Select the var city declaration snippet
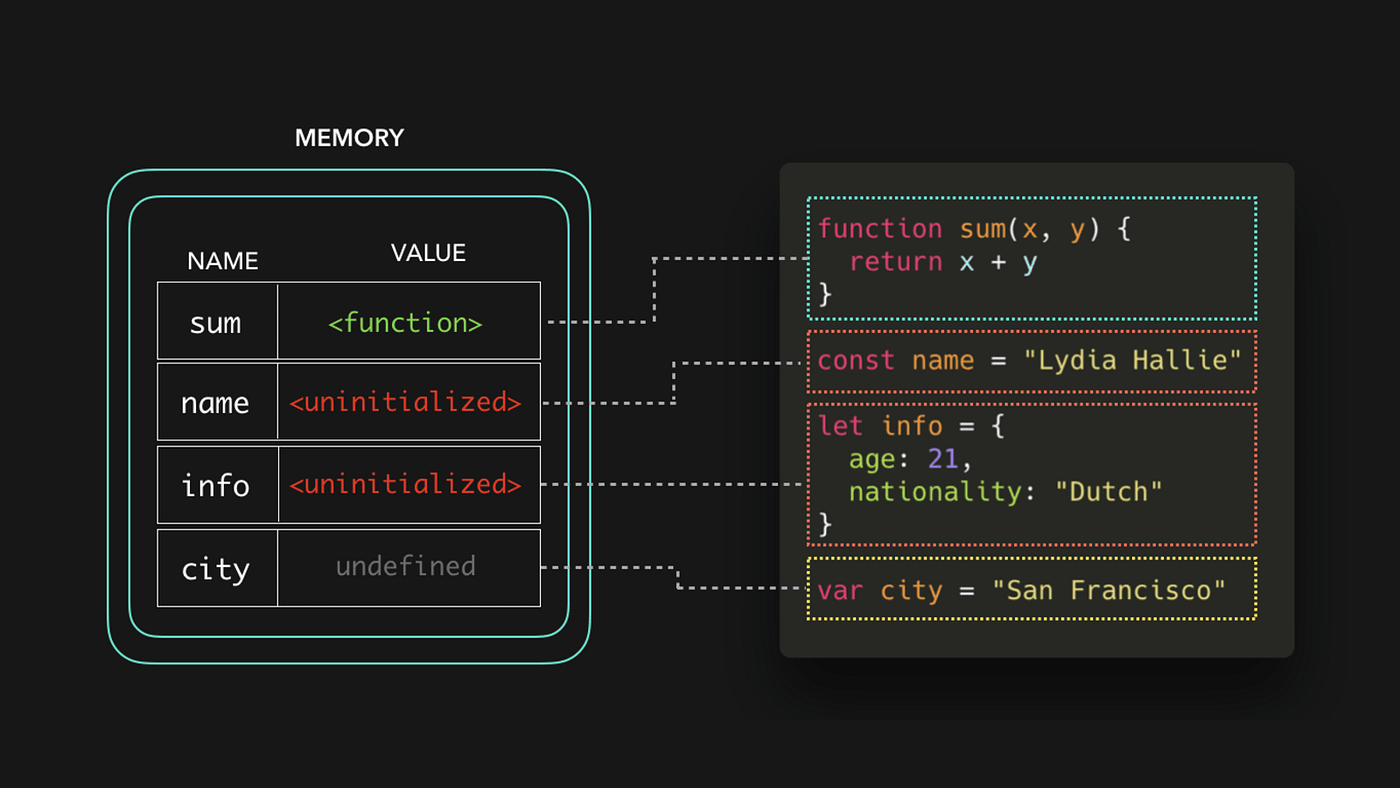The width and height of the screenshot is (1400, 788). pos(1030,590)
